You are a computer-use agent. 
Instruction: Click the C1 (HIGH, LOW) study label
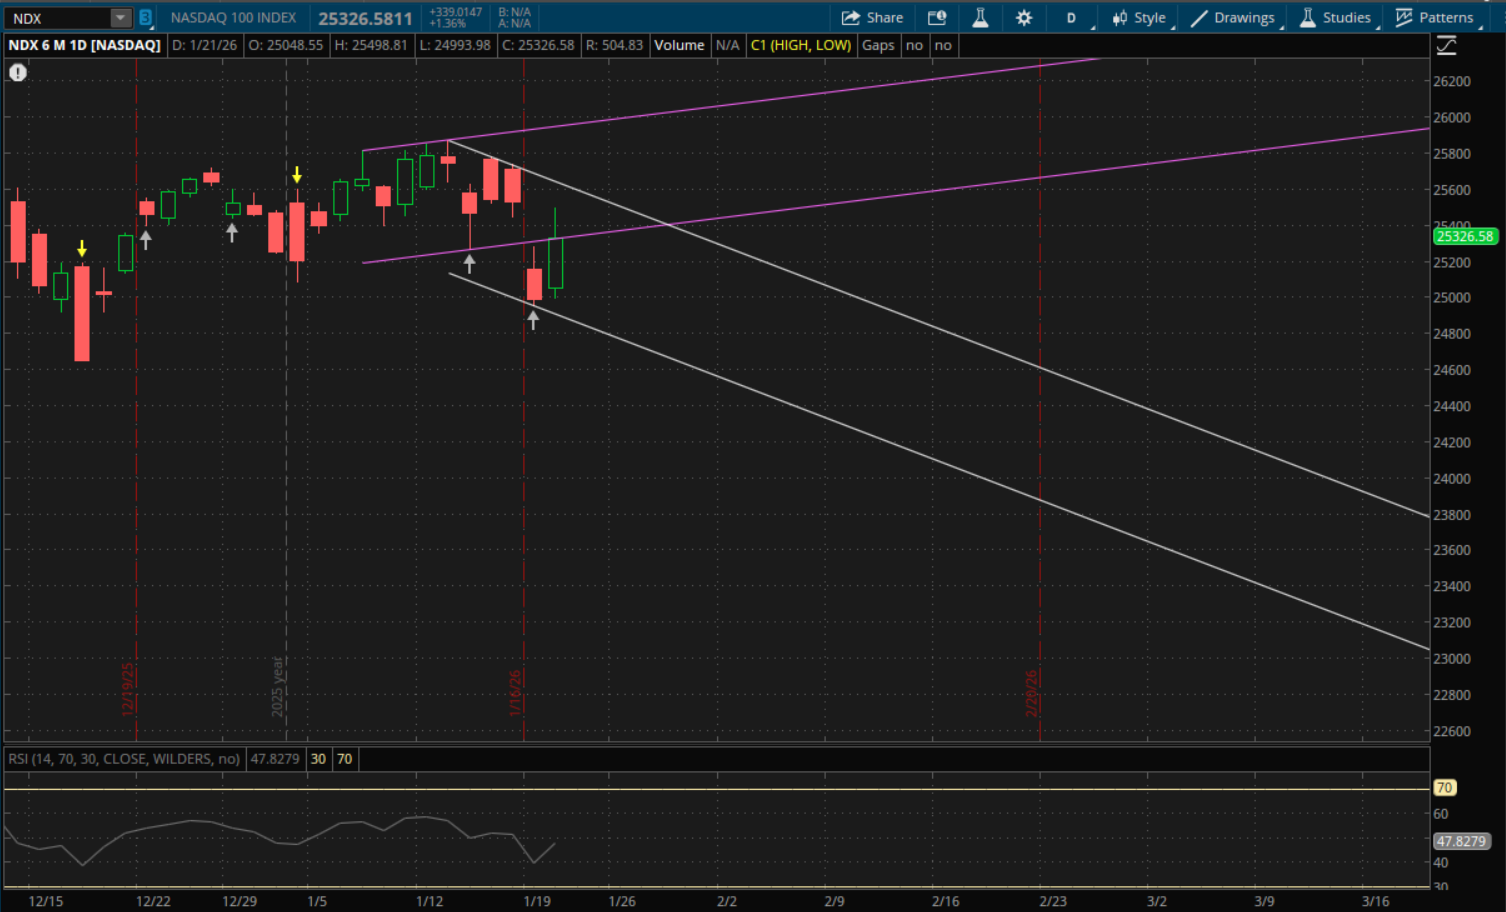coord(801,45)
